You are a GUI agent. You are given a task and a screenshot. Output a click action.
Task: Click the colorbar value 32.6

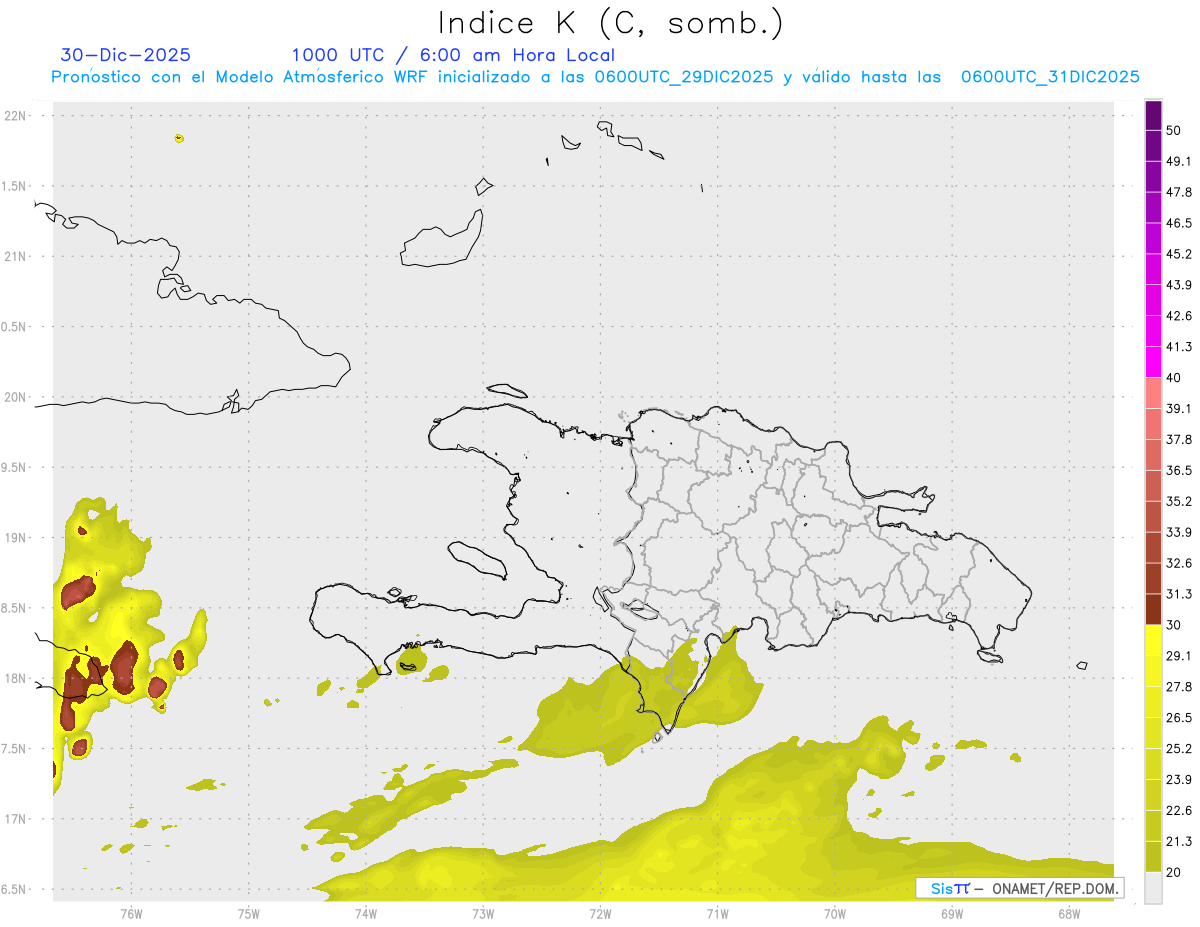coord(1180,564)
